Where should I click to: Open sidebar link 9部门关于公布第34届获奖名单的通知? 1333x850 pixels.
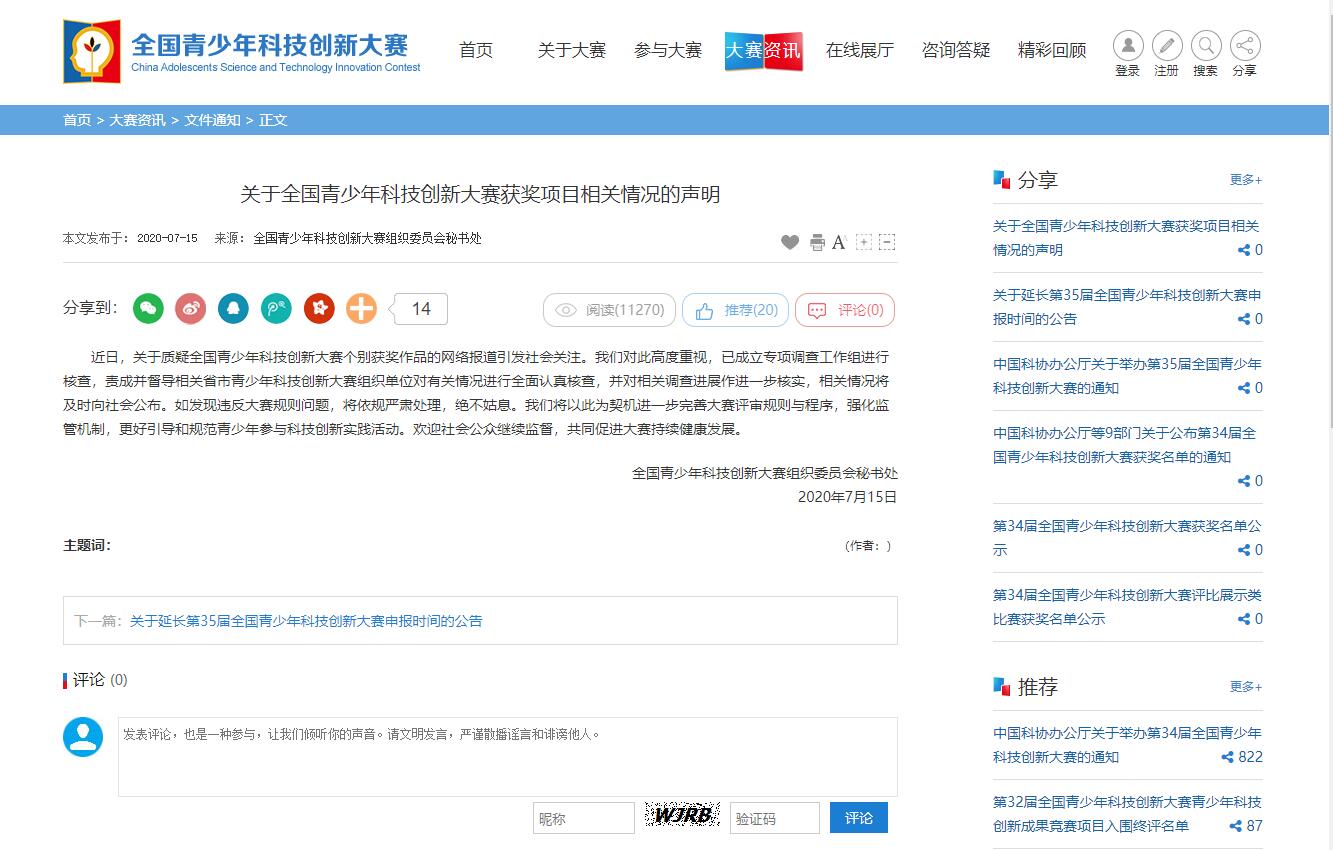tap(1125, 445)
